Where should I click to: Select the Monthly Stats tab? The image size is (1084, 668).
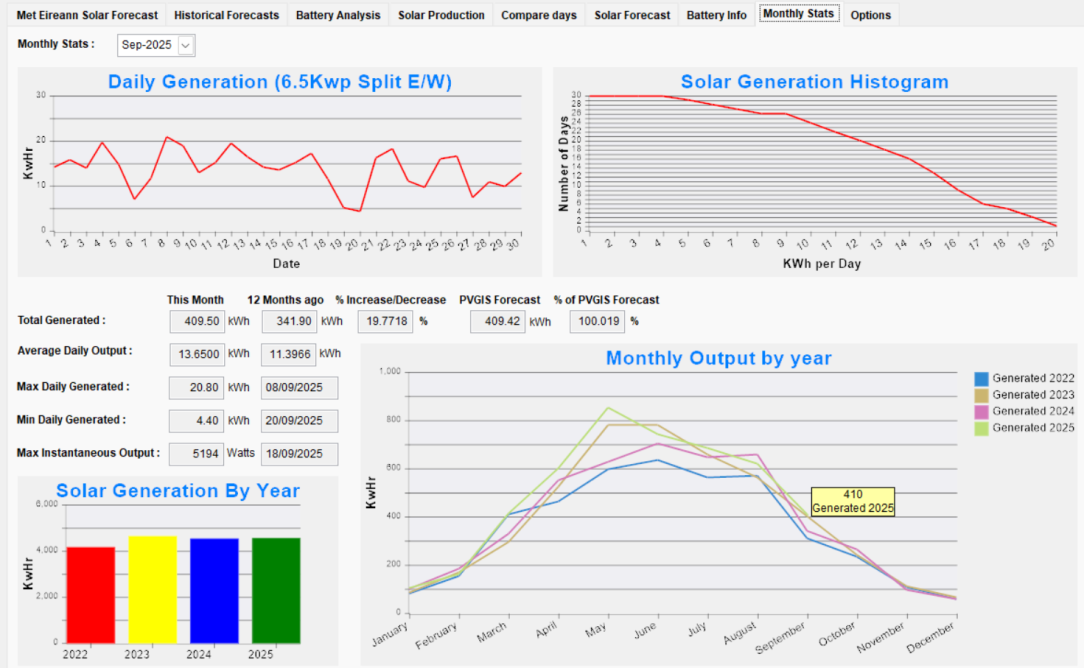[x=798, y=13]
